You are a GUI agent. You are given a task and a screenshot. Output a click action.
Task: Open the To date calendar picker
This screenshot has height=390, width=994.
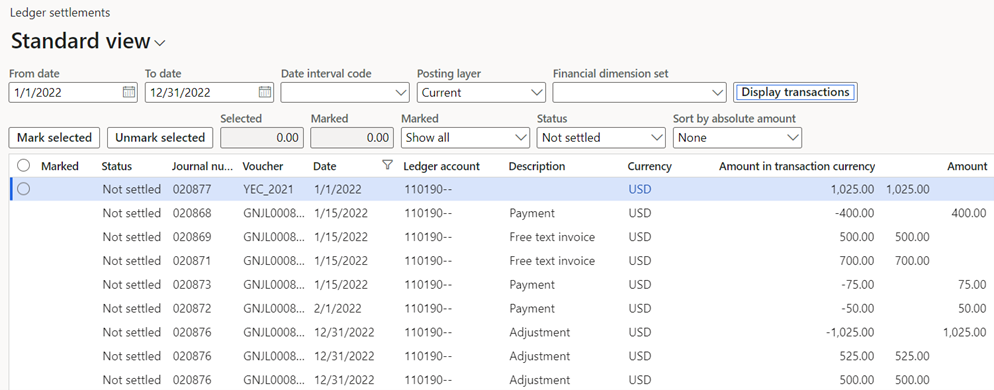(x=265, y=92)
